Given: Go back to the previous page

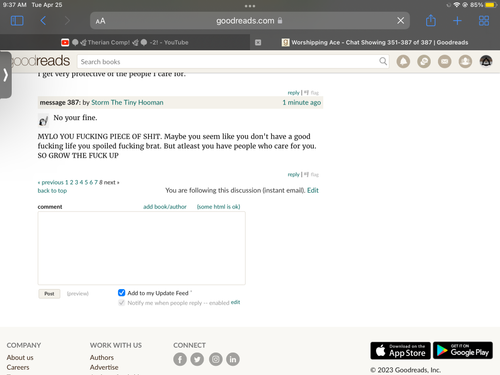Looking at the screenshot, I should [43, 21].
